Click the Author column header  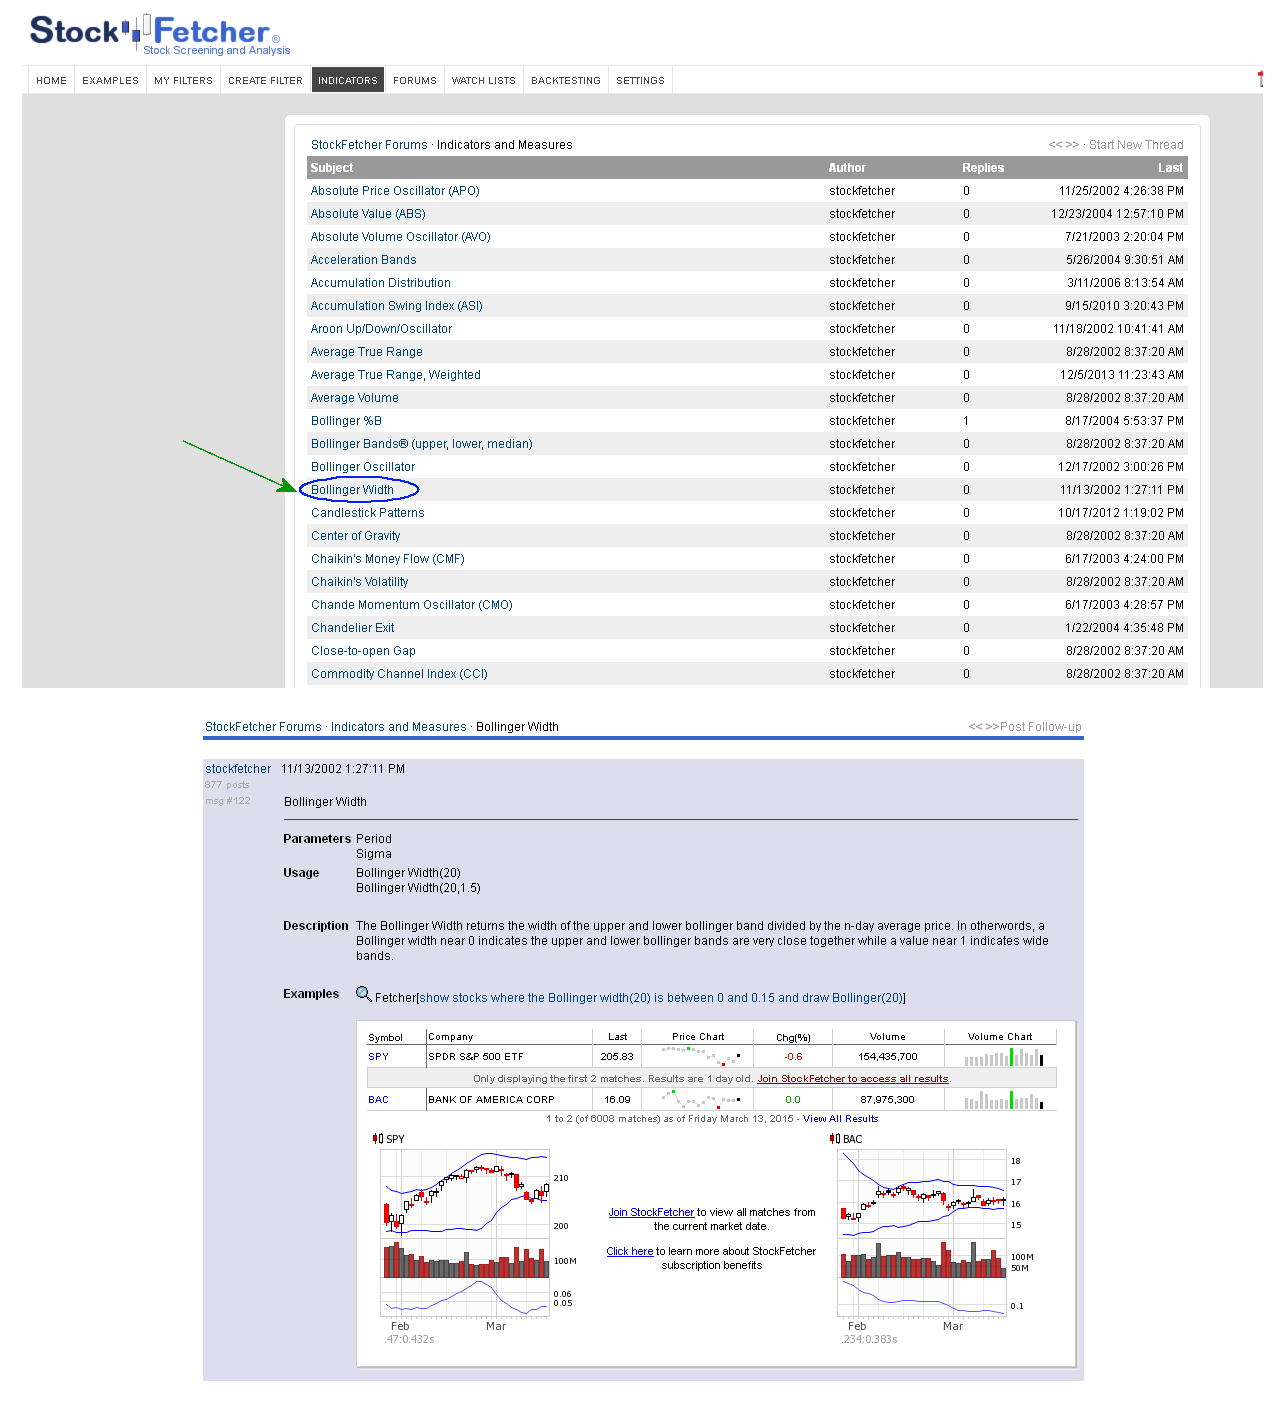pyautogui.click(x=847, y=168)
